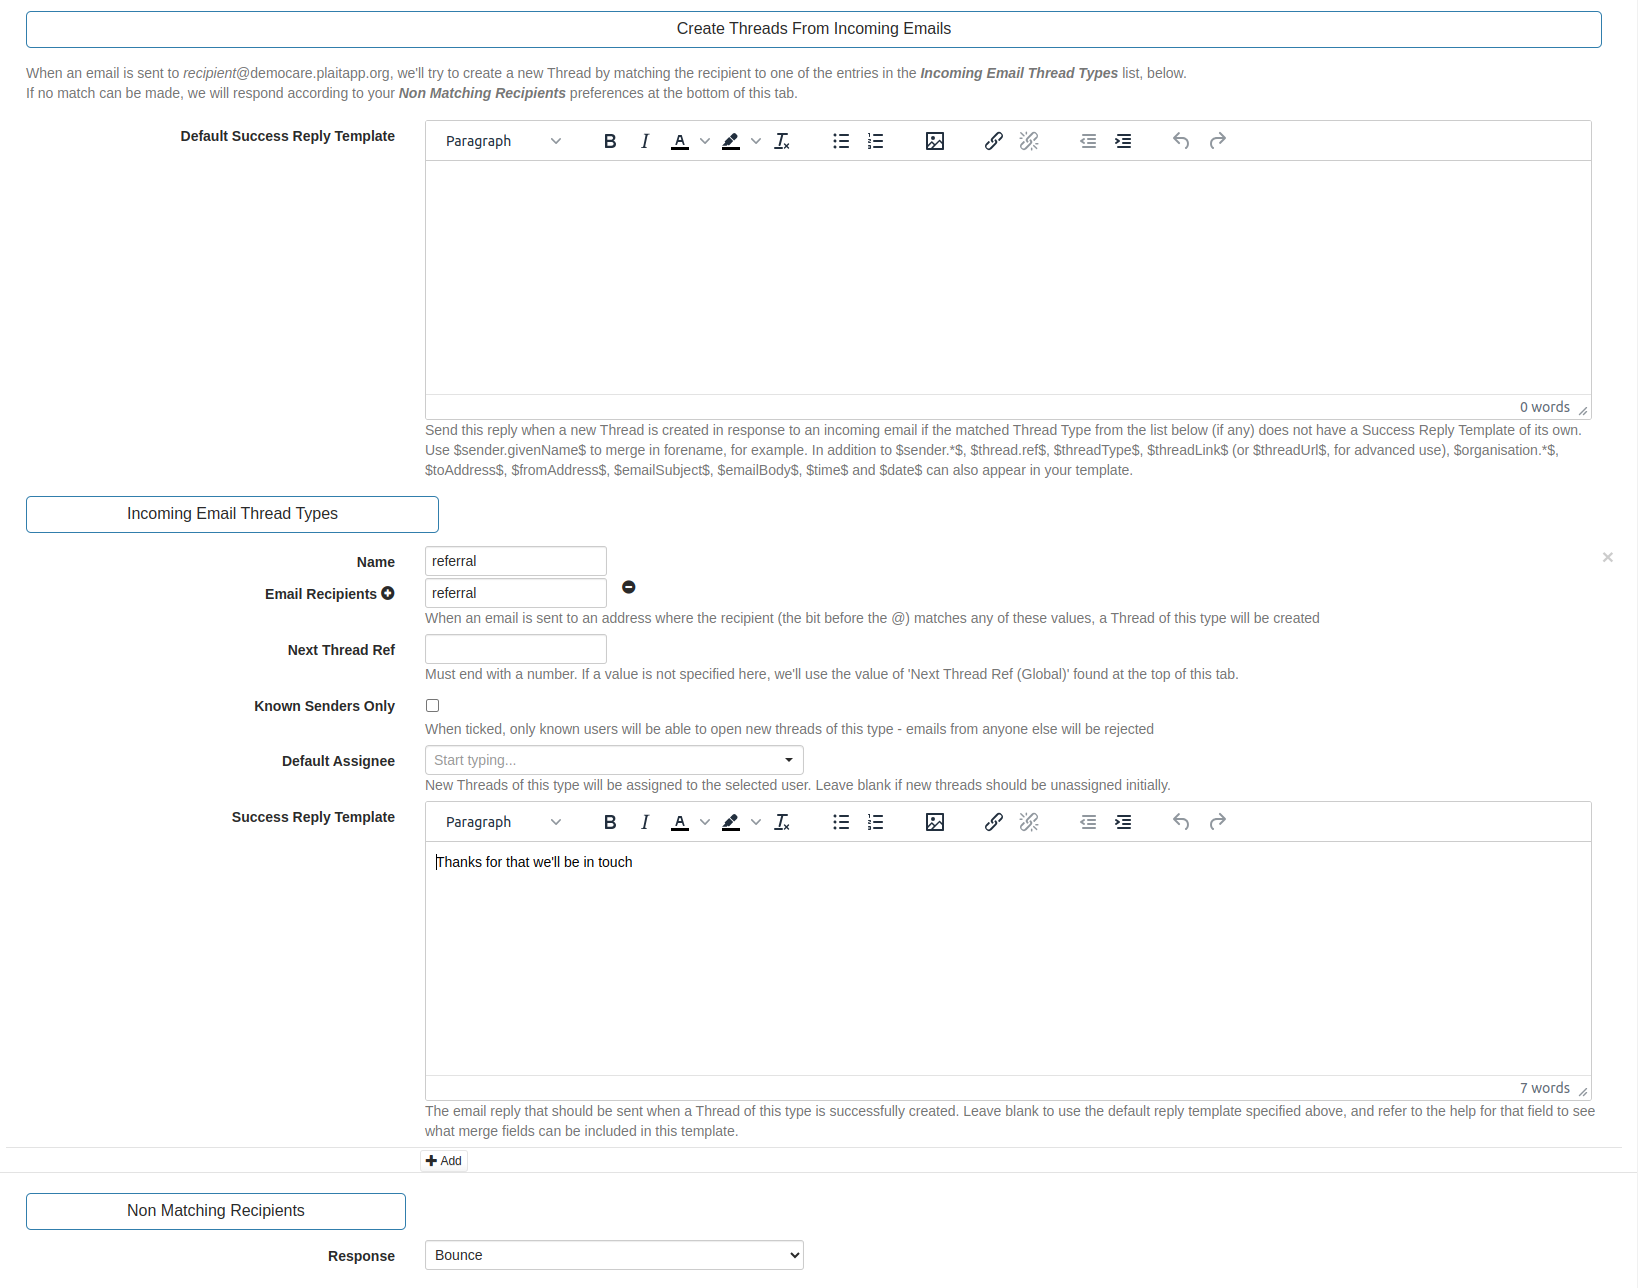Remove the referral email recipient entry
Viewport: 1638px width, 1288px height.
629,587
